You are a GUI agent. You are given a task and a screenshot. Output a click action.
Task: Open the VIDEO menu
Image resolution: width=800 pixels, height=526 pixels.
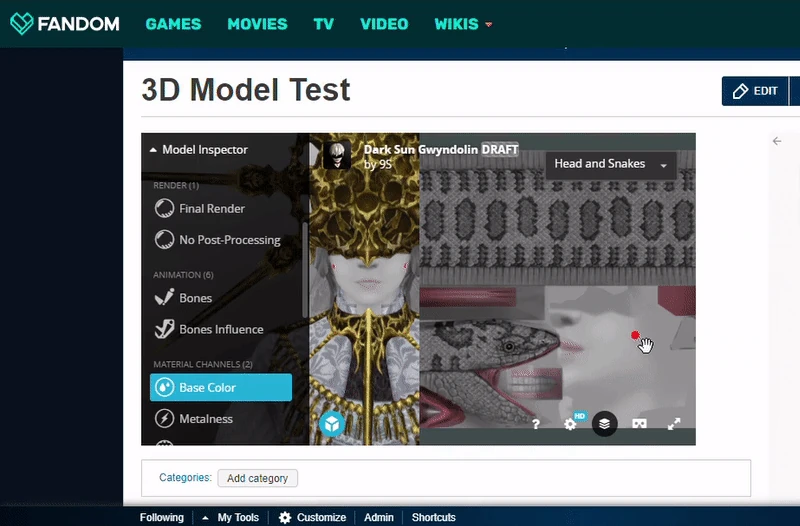tap(384, 24)
